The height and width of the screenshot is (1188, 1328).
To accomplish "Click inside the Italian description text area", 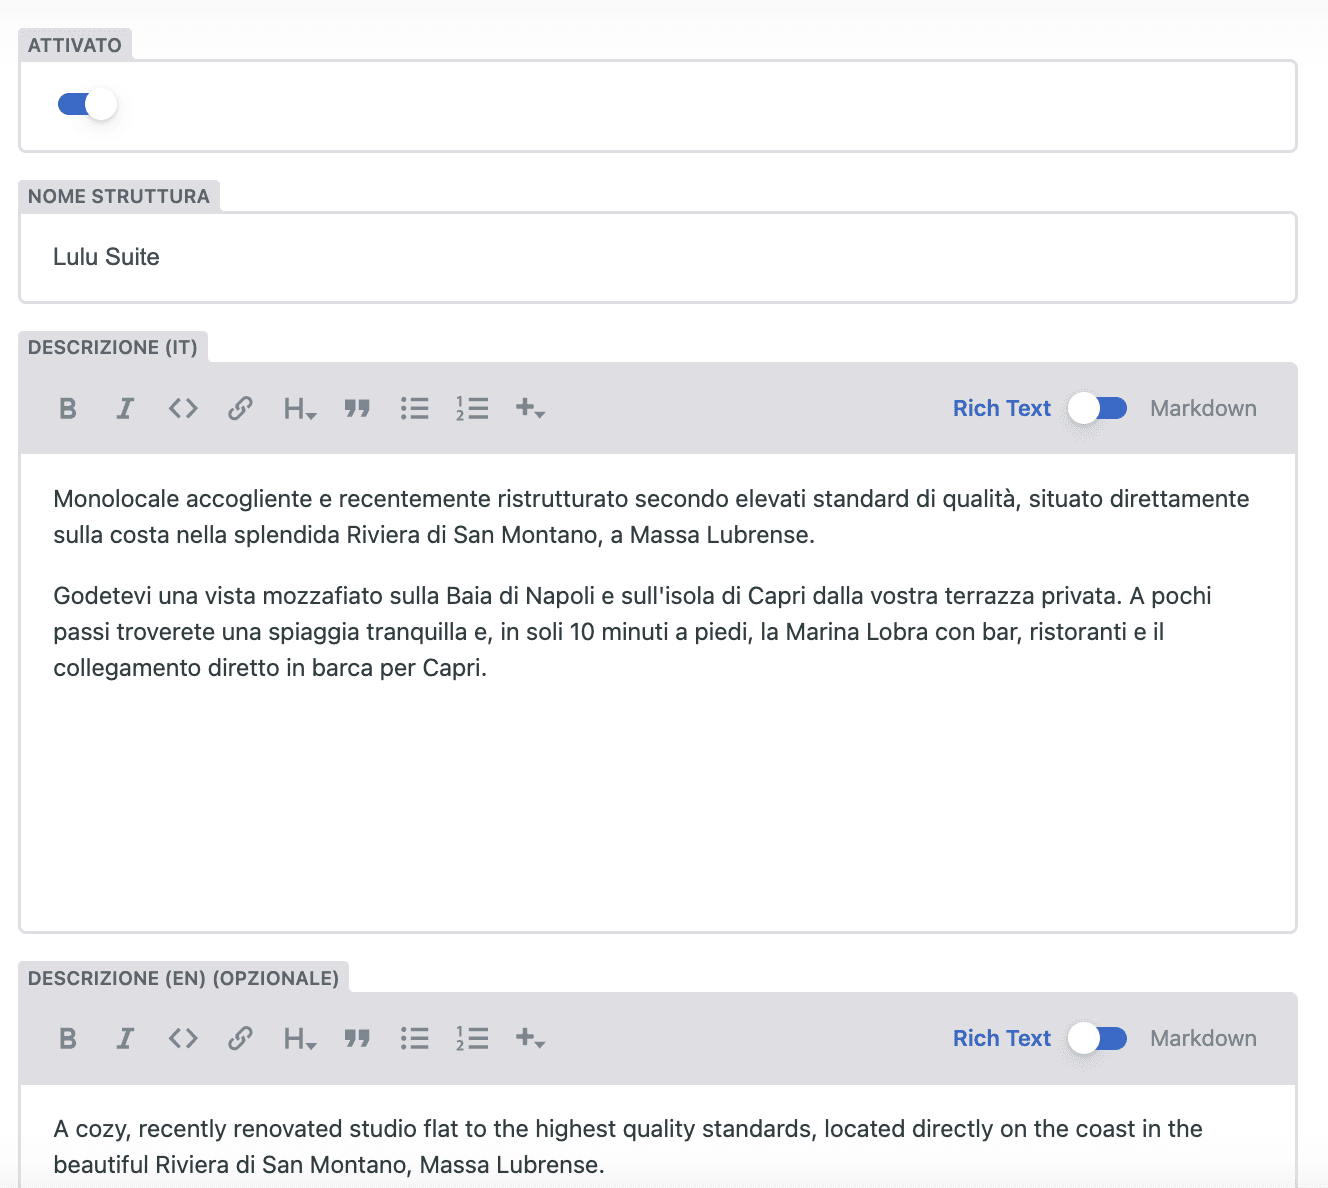I will click(x=658, y=693).
